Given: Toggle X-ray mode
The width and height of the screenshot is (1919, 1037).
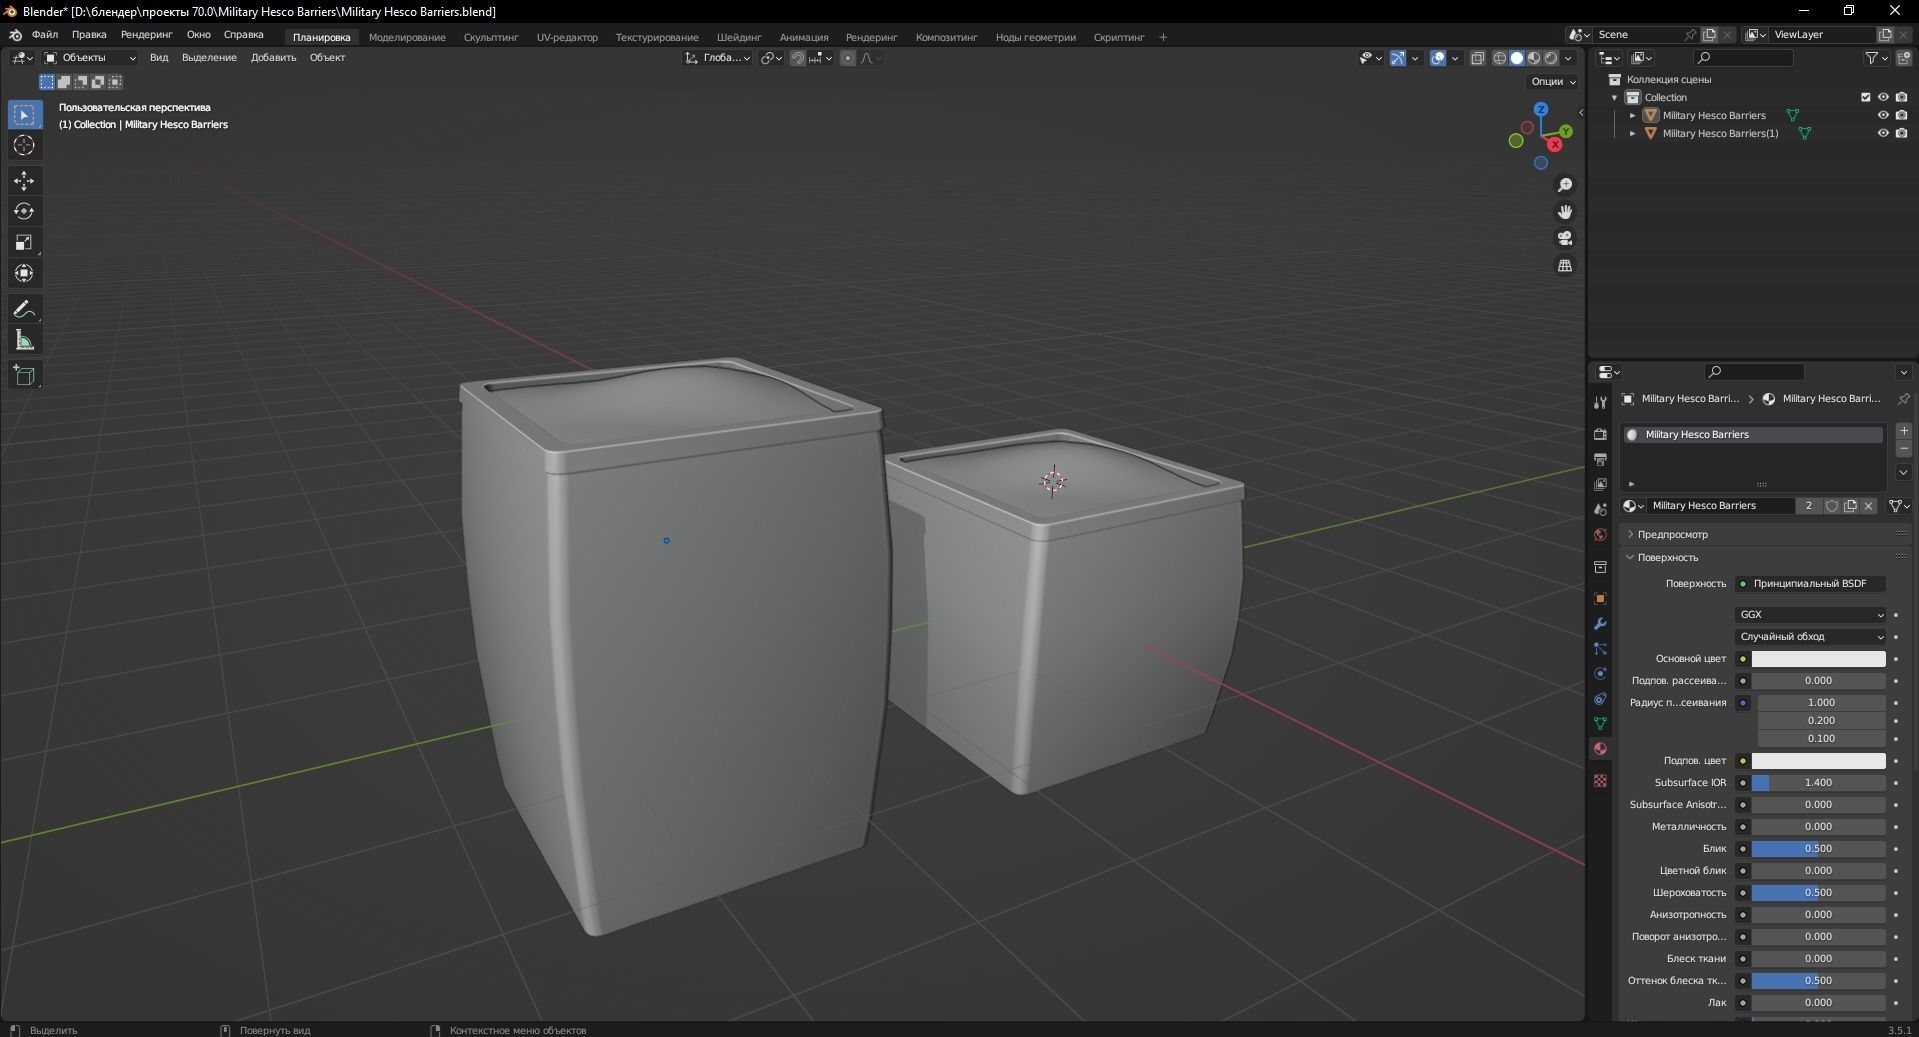Looking at the screenshot, I should 1478,58.
